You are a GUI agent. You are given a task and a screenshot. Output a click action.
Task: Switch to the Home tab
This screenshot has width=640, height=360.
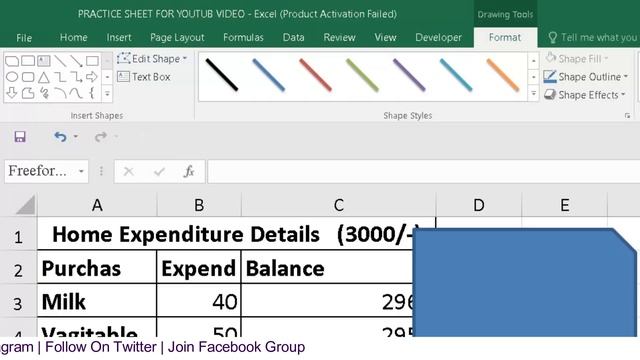click(73, 38)
